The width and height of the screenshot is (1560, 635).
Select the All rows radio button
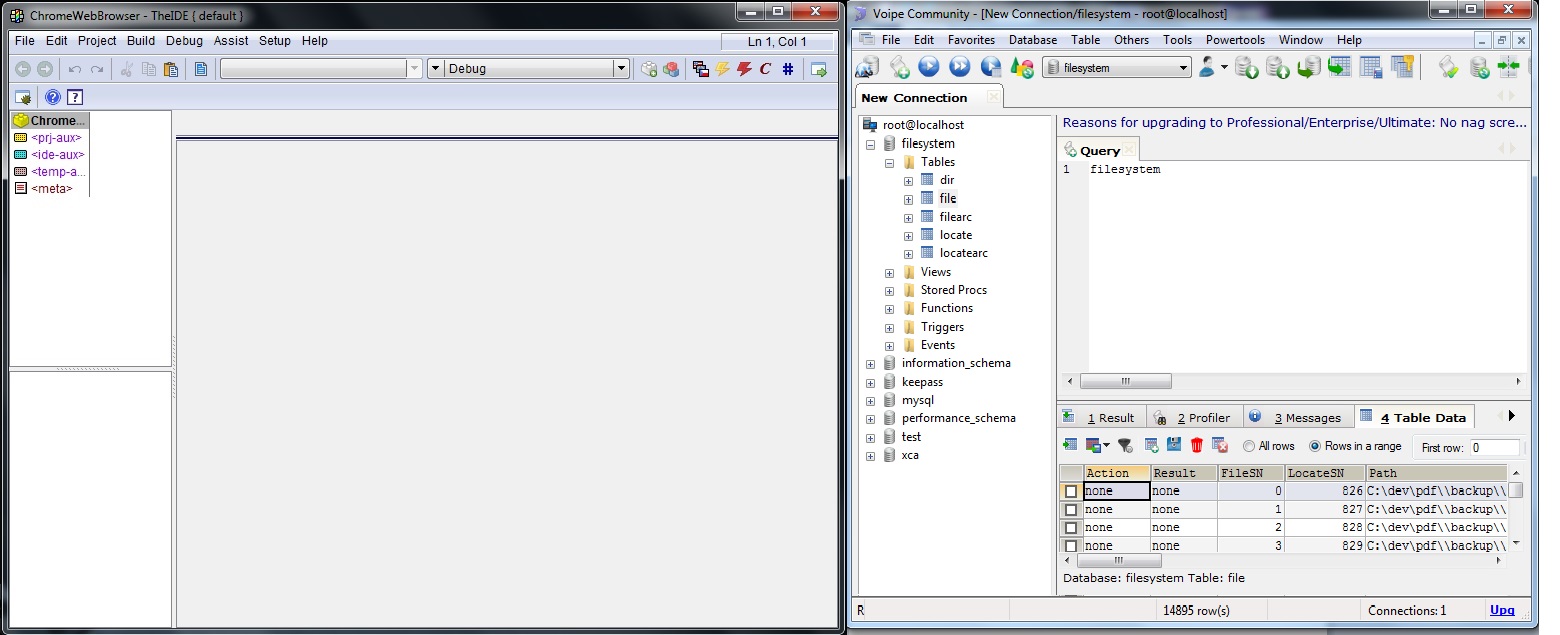1249,446
